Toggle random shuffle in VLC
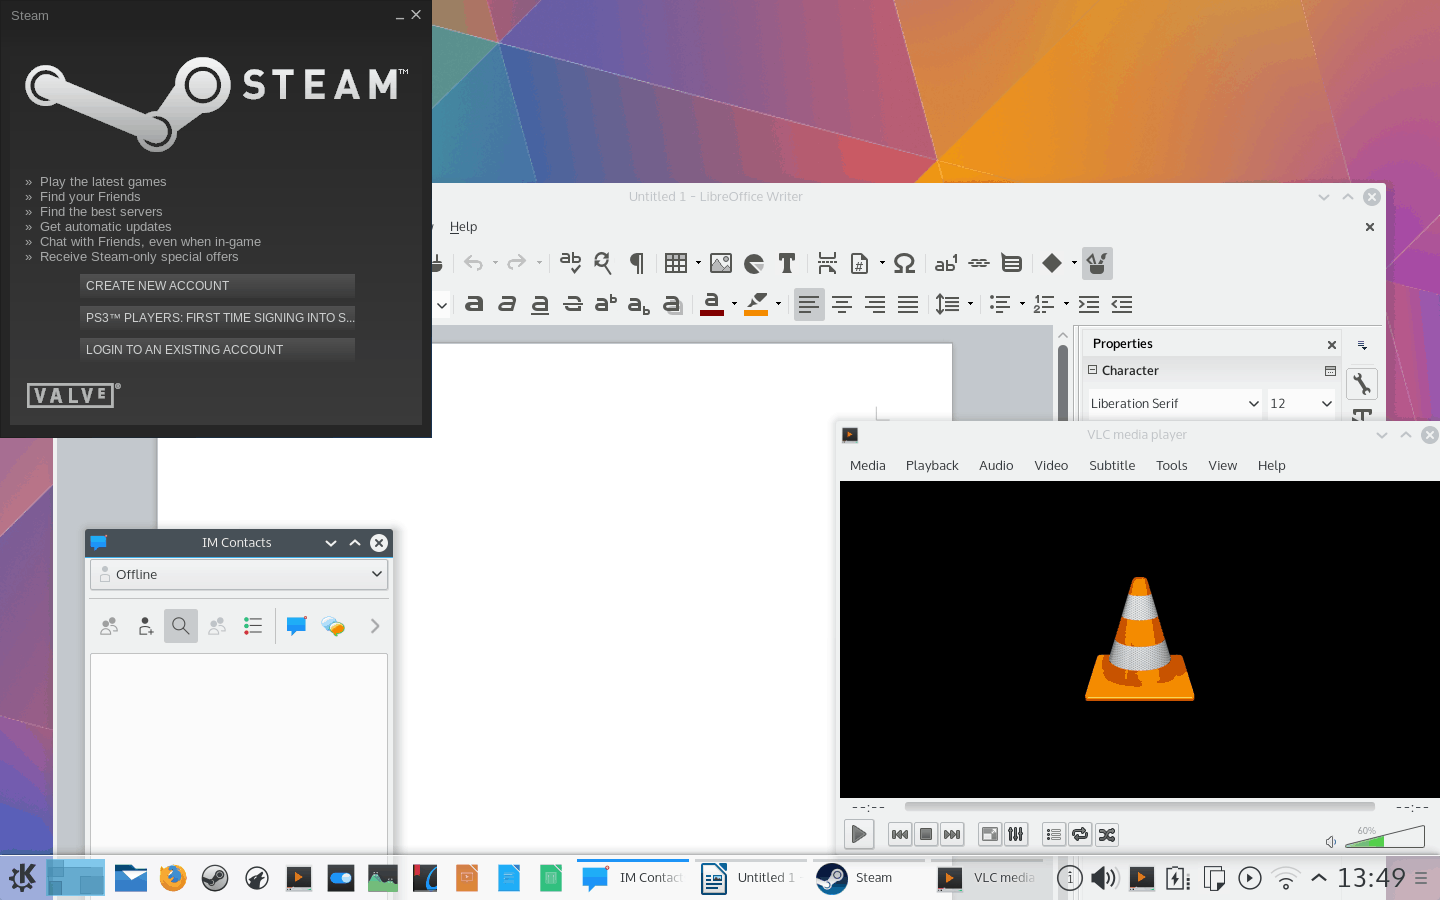 point(1107,834)
